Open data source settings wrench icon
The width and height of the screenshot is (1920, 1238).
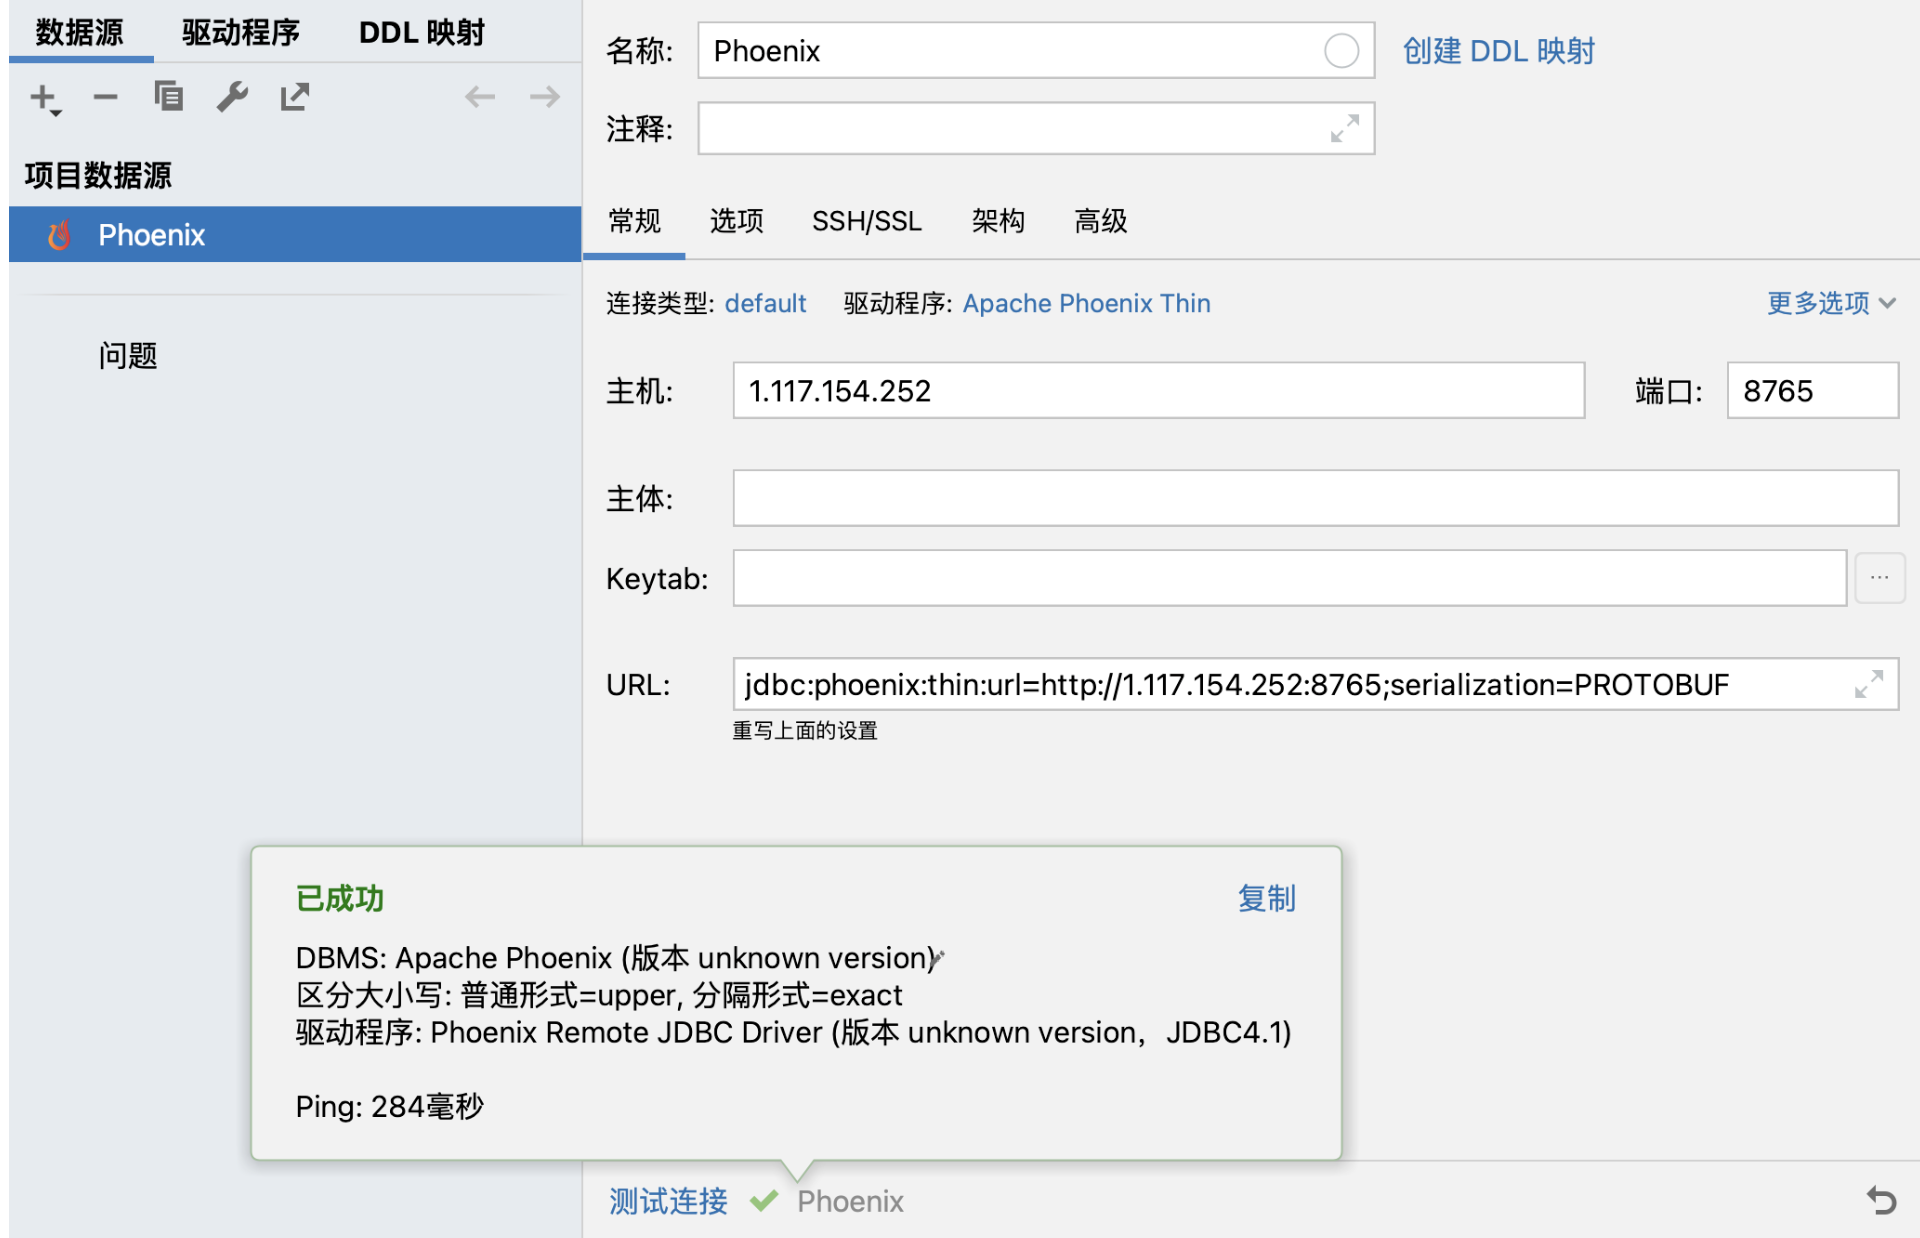tap(232, 97)
